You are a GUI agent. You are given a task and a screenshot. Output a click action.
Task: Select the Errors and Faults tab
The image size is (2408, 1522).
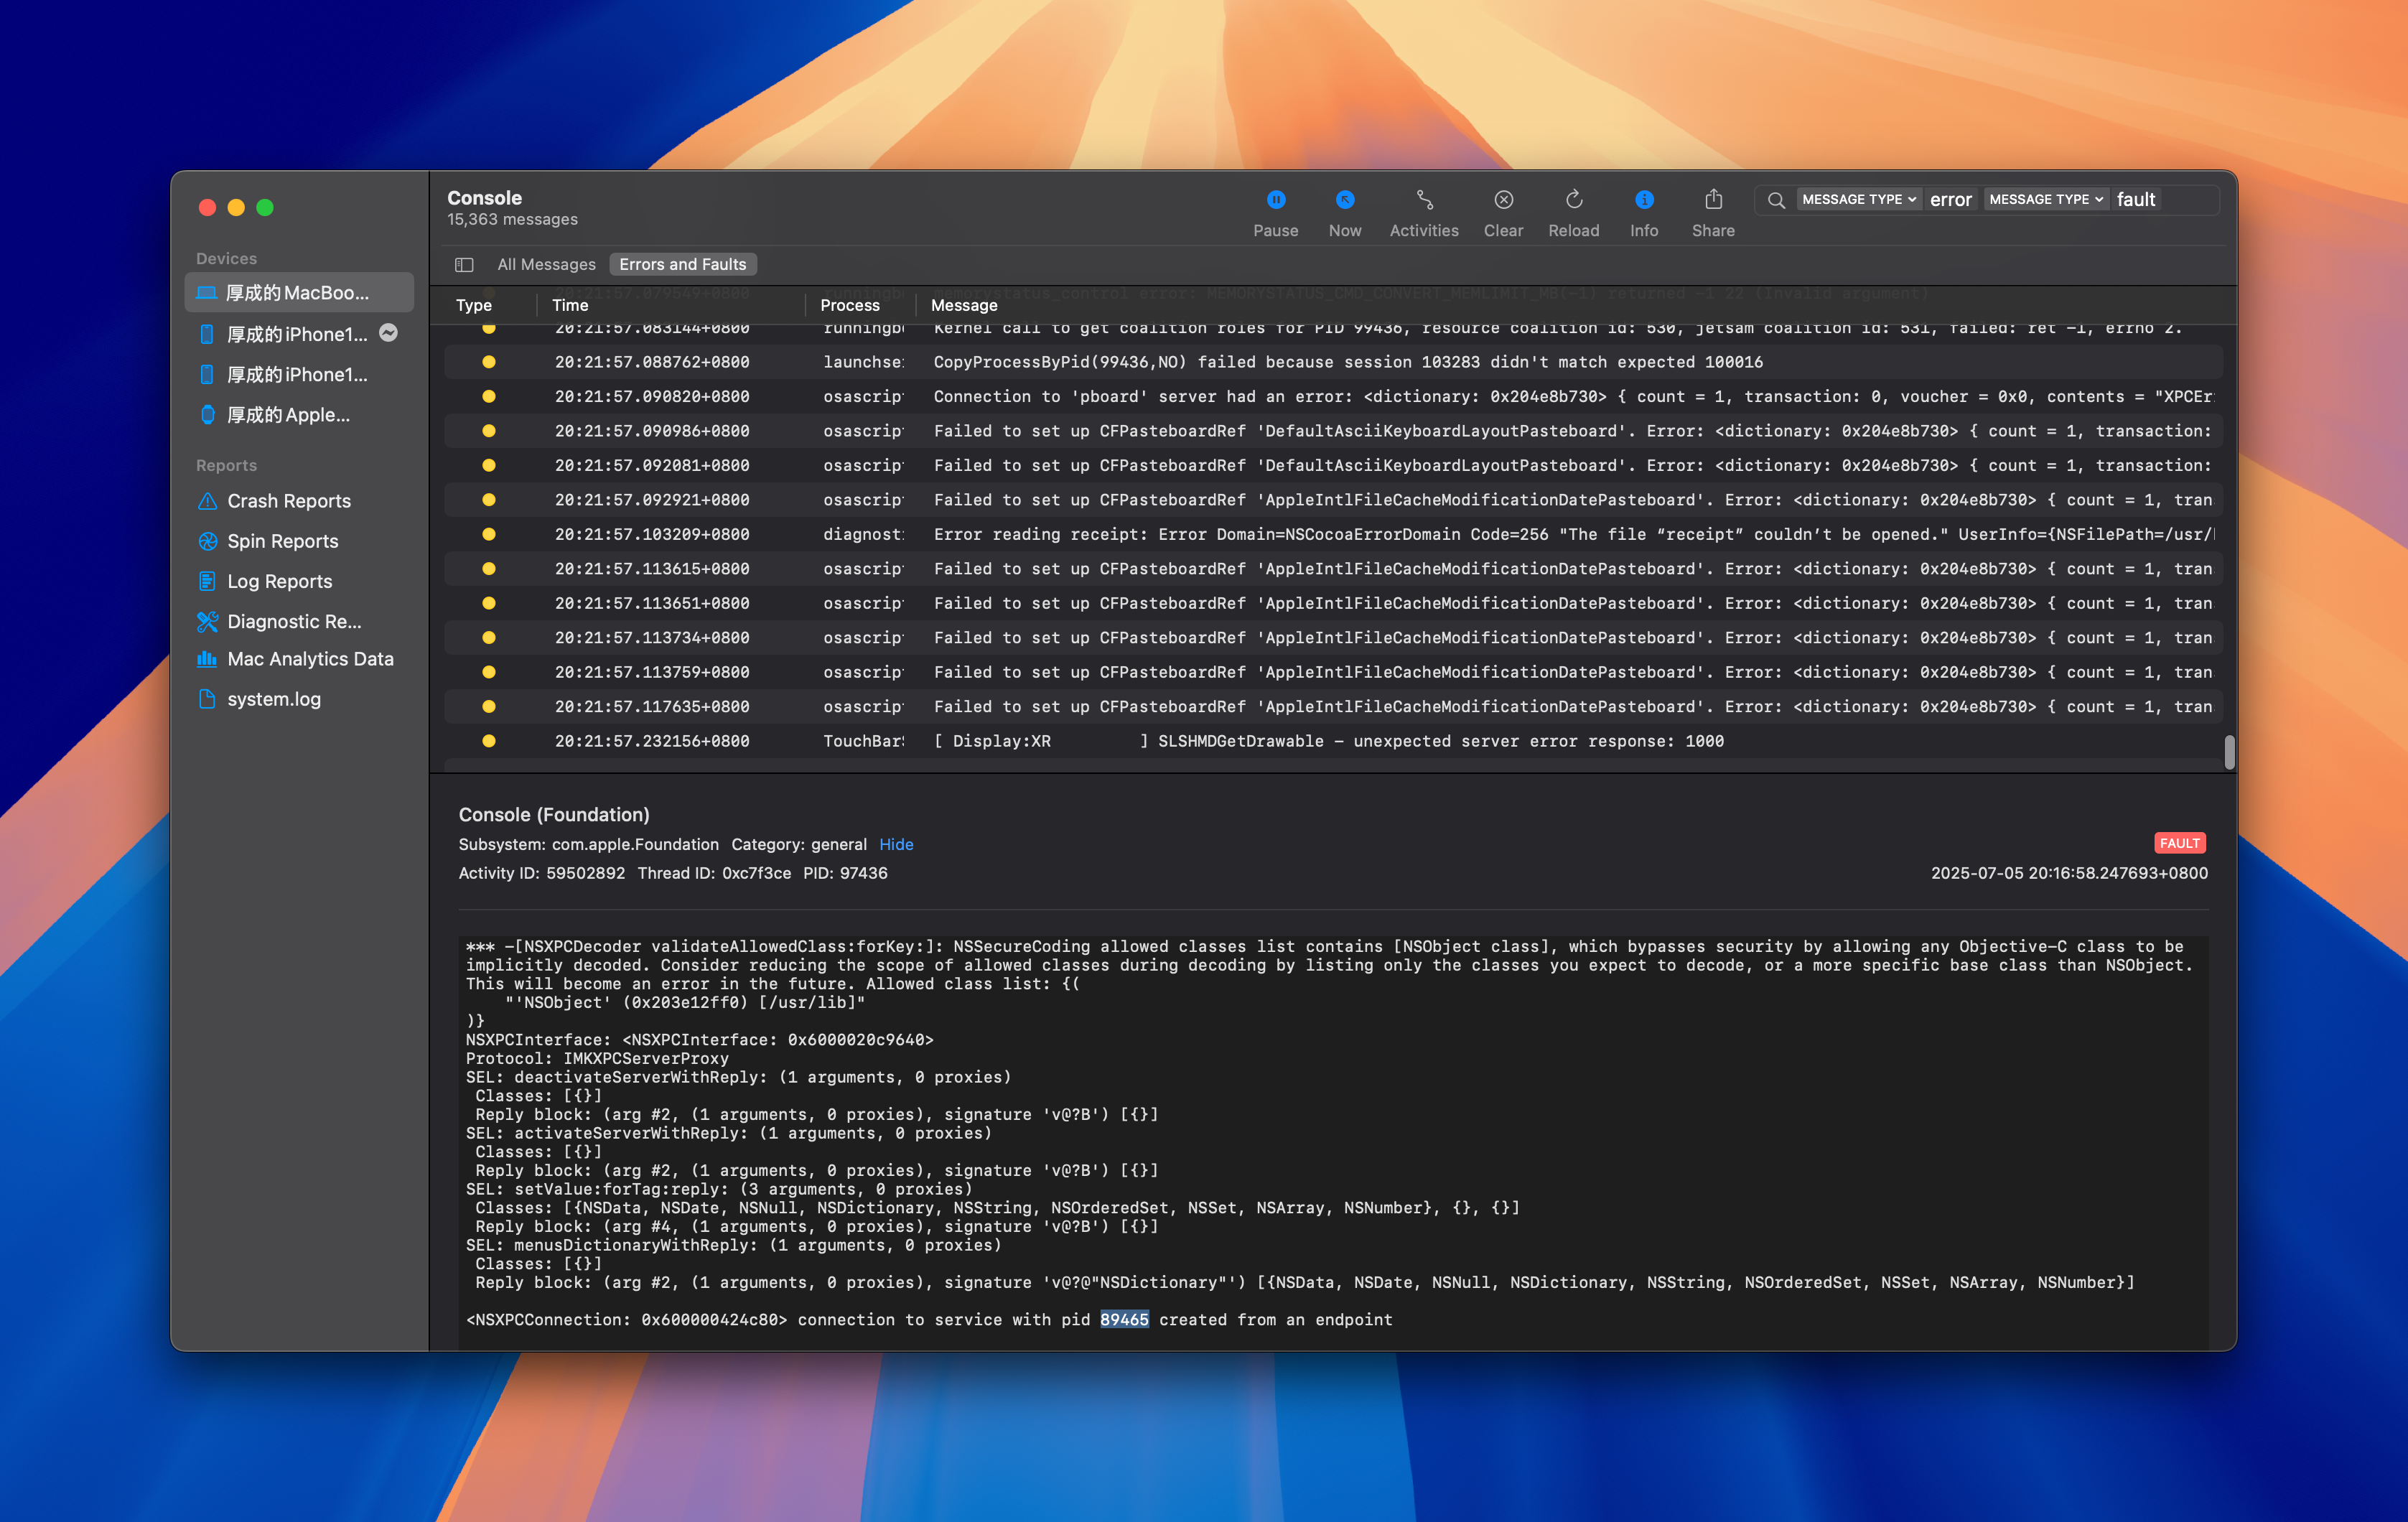point(682,265)
